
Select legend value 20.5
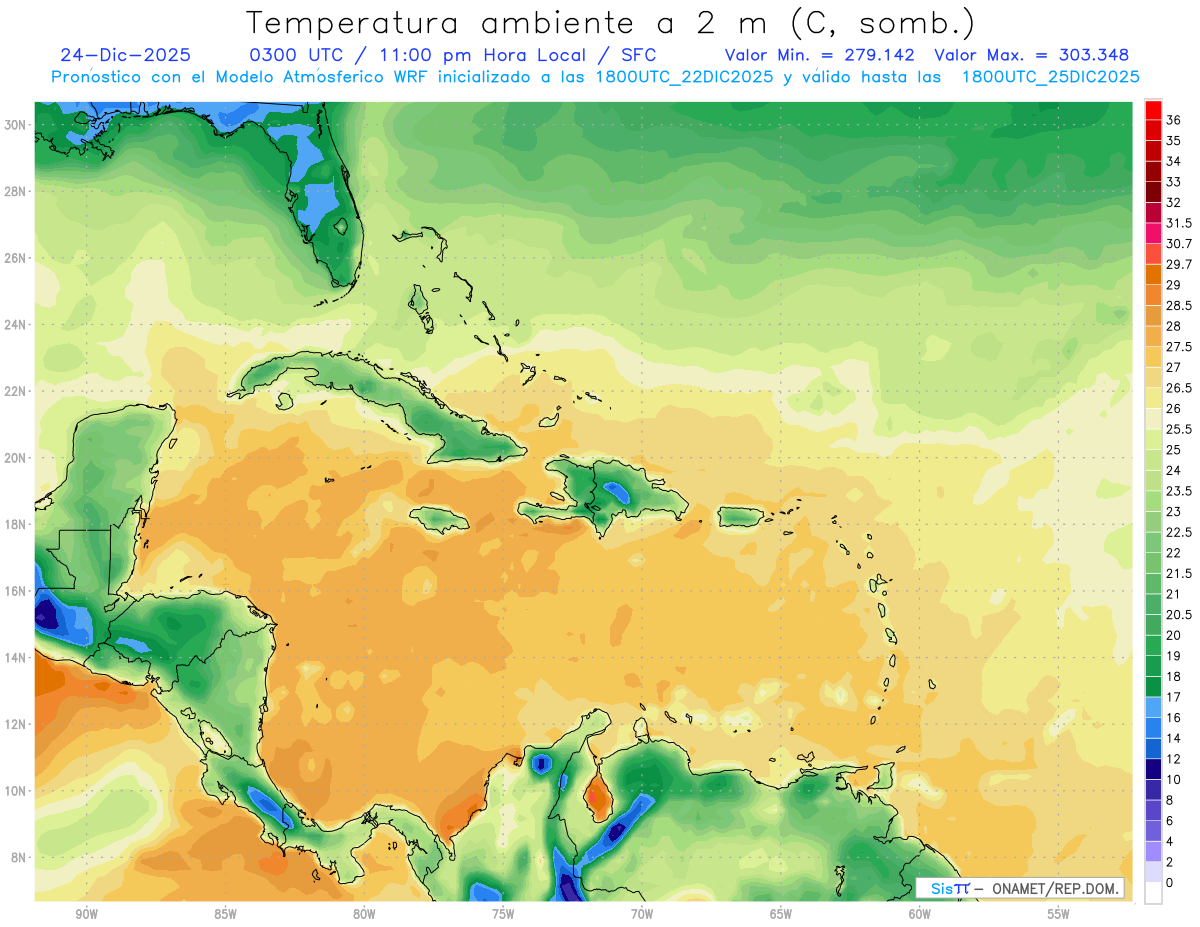[x=1179, y=615]
